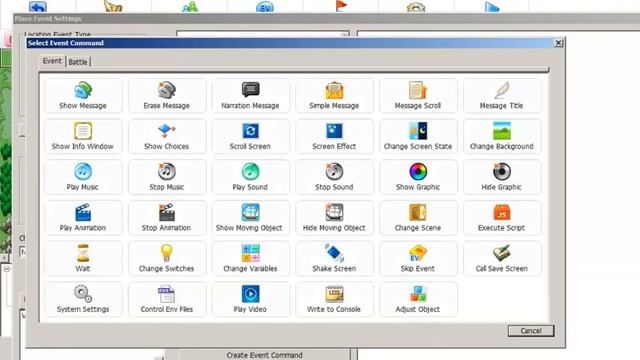640x360 pixels.
Task: Pick the Show Choices command
Action: tap(167, 137)
